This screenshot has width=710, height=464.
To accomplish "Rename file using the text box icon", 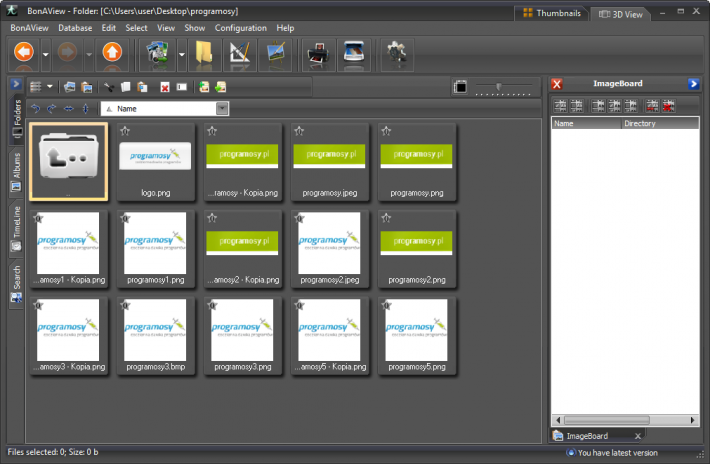I will point(182,87).
